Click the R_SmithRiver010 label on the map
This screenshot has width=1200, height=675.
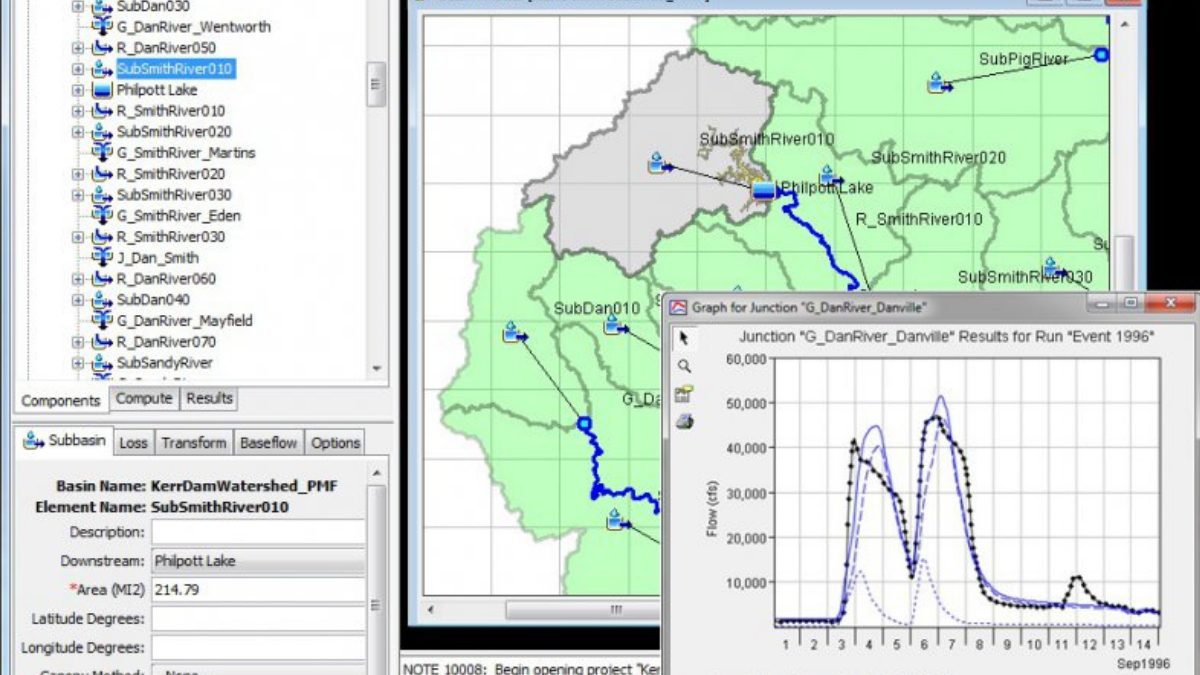point(918,219)
